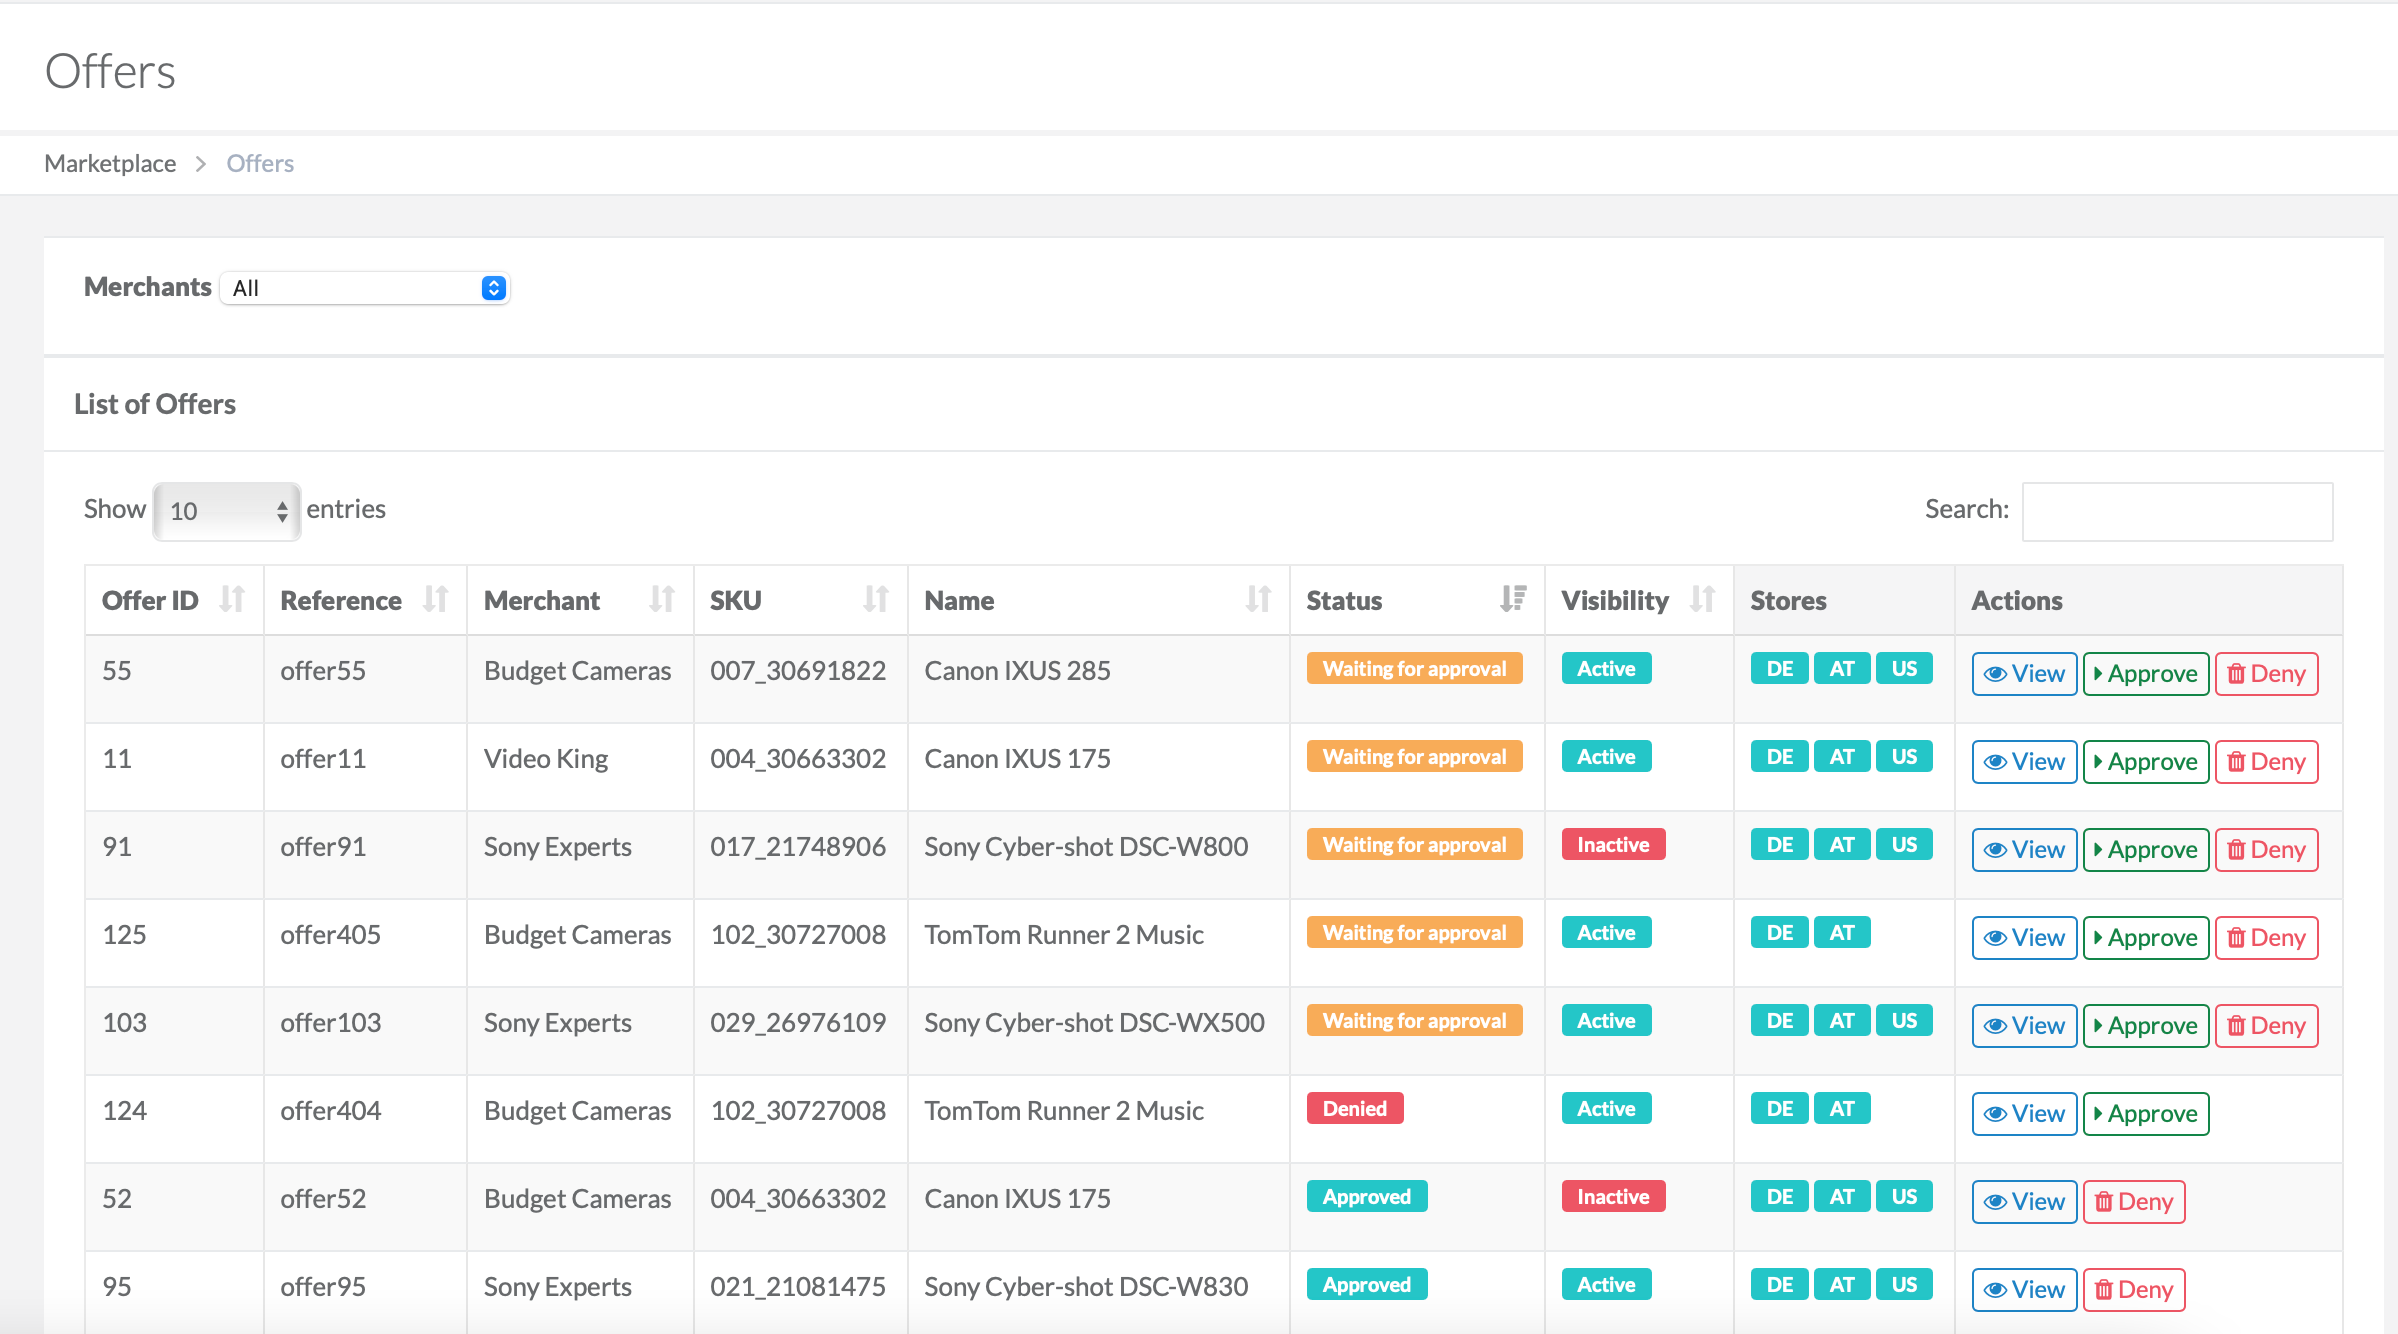Select Sony Experts cell in offer103 row

click(580, 1031)
